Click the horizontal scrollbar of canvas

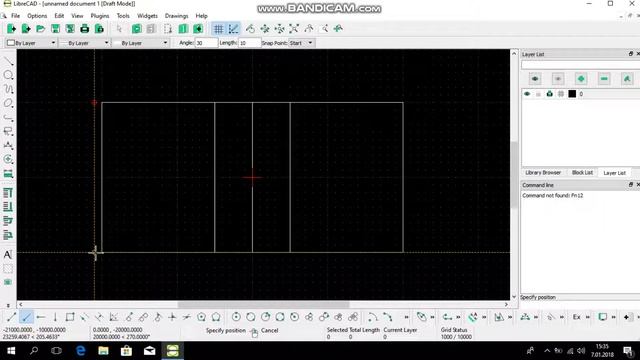(263, 304)
